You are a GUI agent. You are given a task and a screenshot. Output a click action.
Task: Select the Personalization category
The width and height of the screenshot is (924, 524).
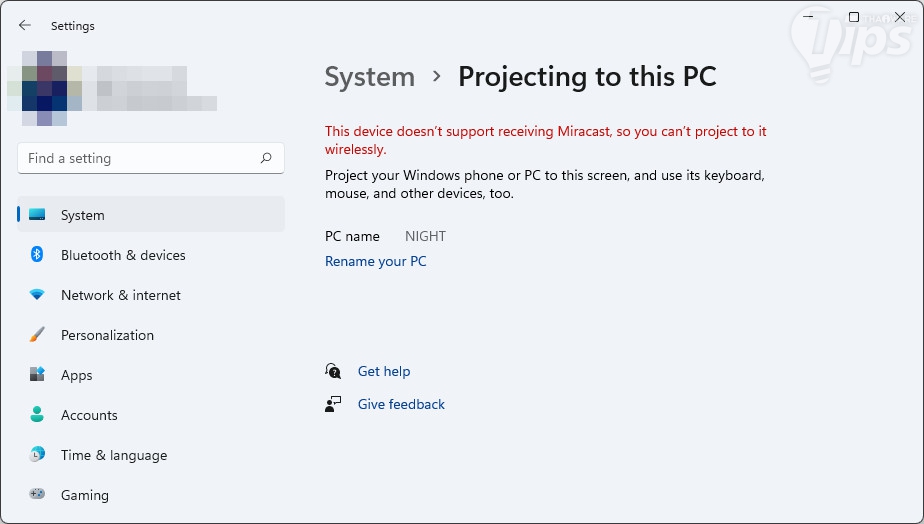(x=107, y=335)
